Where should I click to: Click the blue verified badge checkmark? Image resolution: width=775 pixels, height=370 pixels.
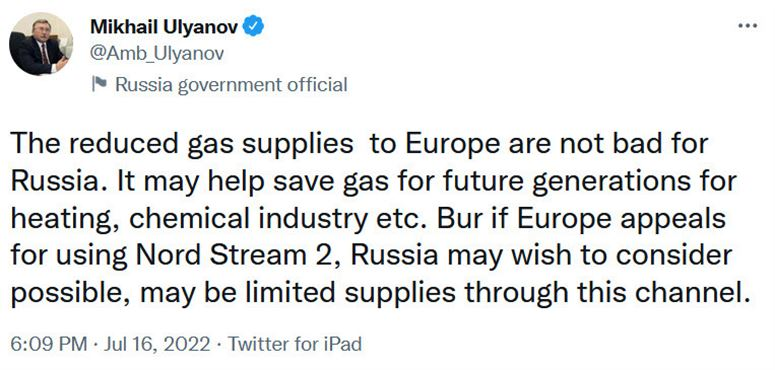pyautogui.click(x=255, y=27)
